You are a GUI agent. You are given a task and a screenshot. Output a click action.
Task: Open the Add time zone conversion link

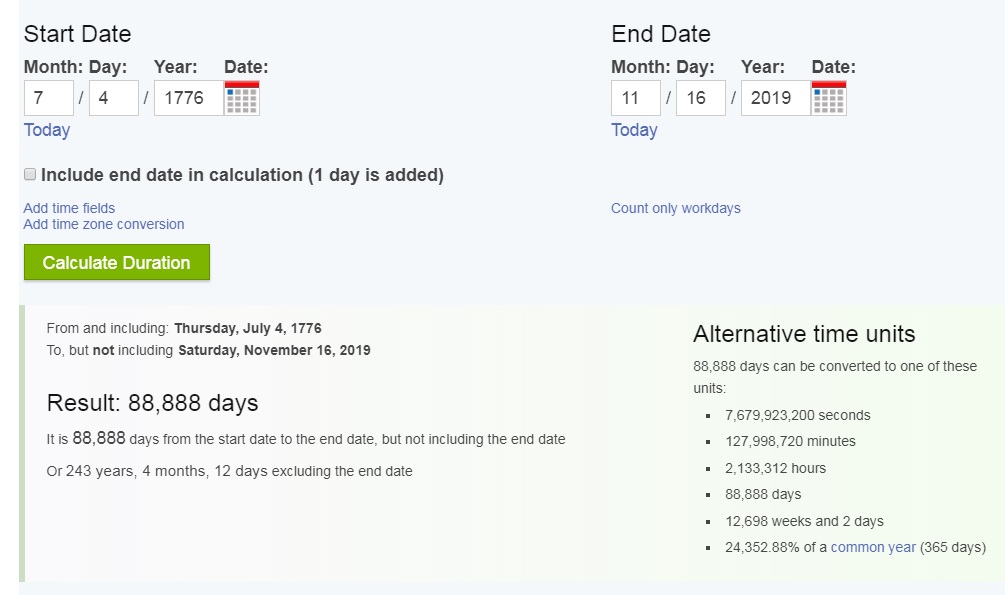pos(104,224)
